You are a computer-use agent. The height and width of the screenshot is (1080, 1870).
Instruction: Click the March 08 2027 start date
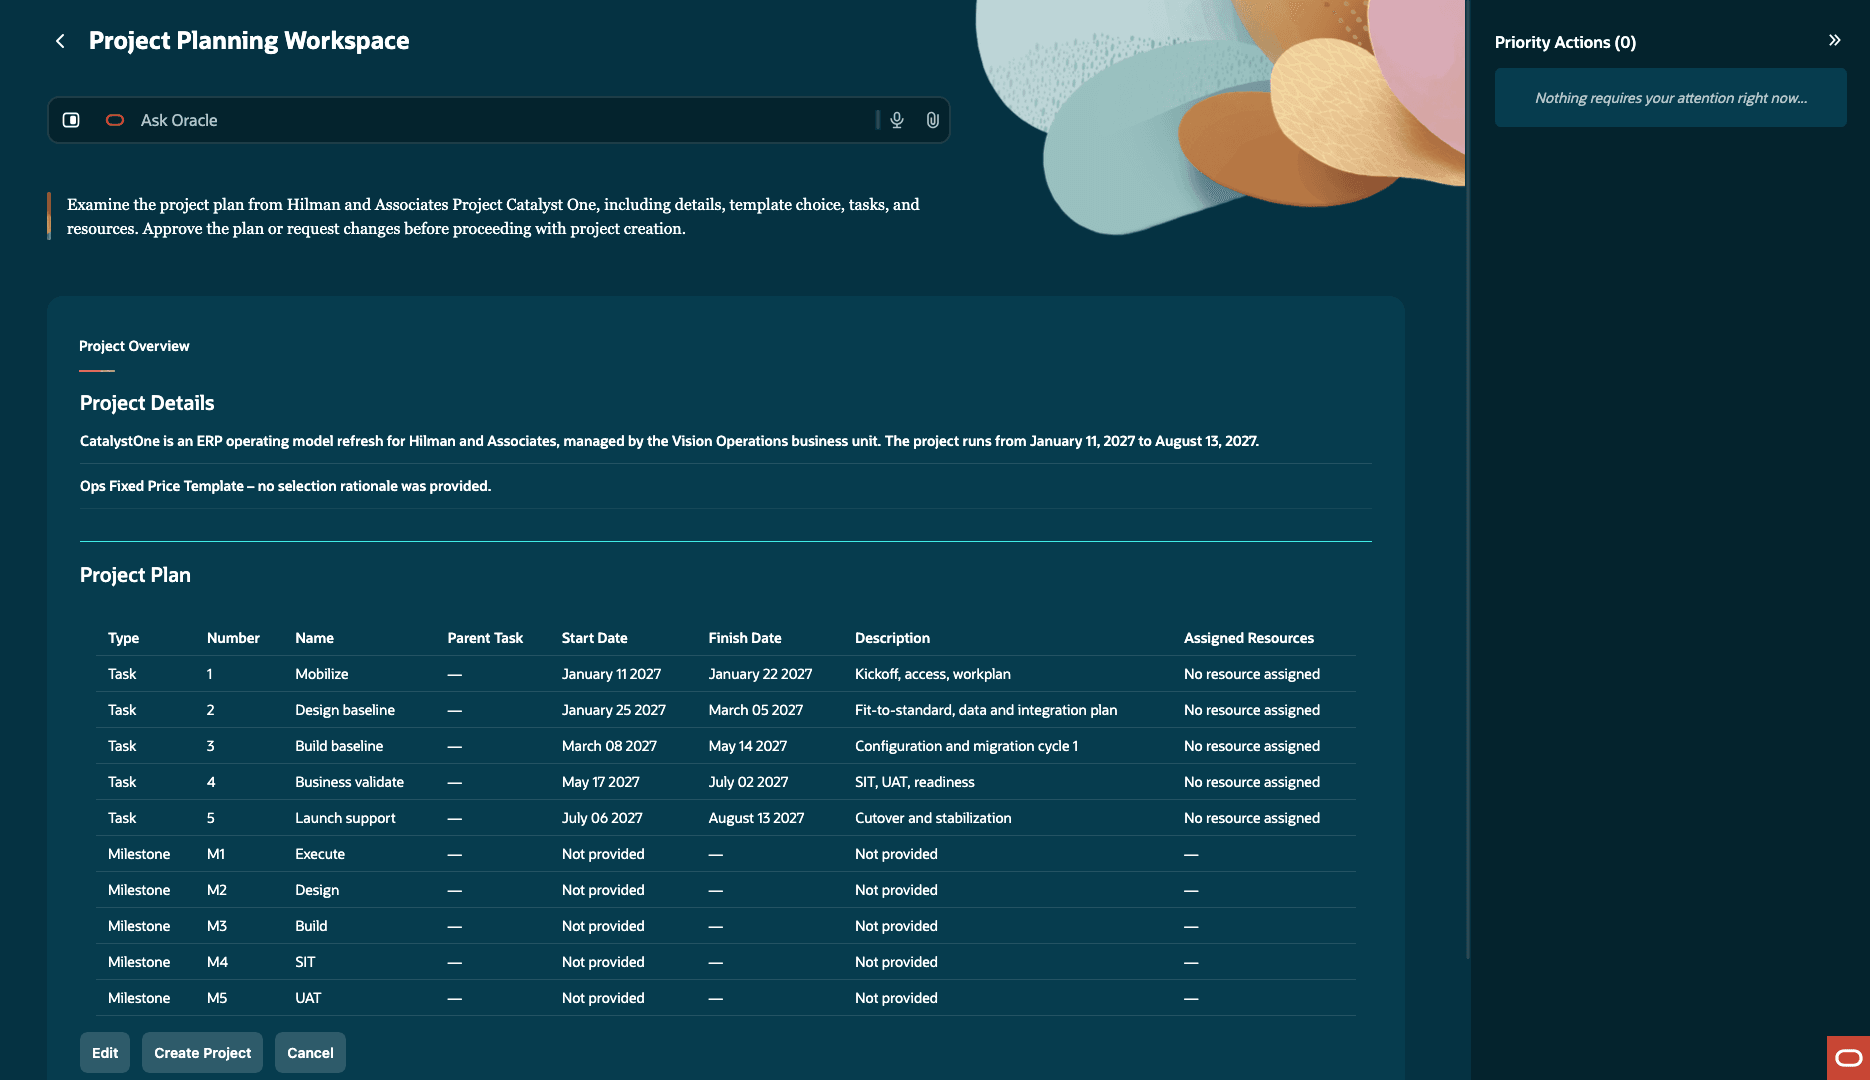(x=609, y=746)
